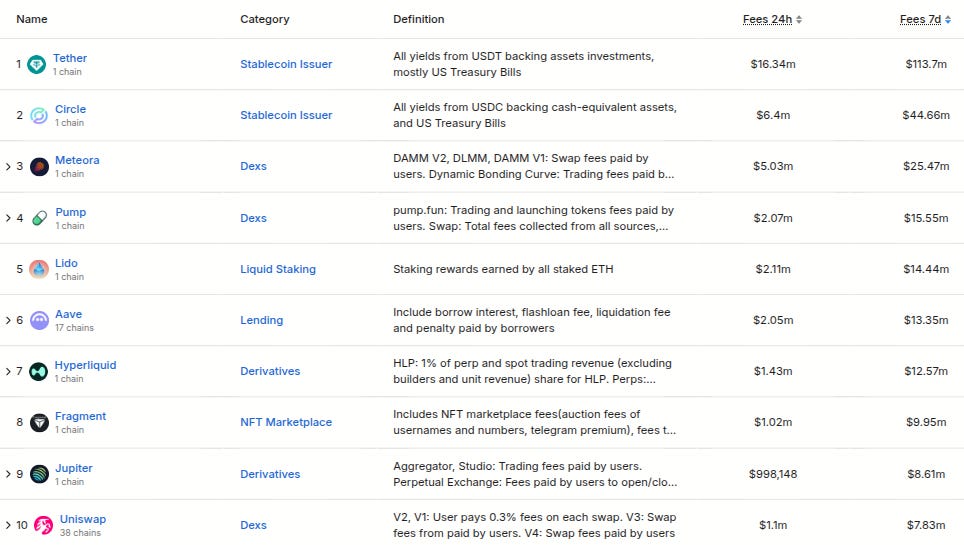The image size is (964, 545).
Task: Open the Aave protocol link
Action: pos(68,314)
